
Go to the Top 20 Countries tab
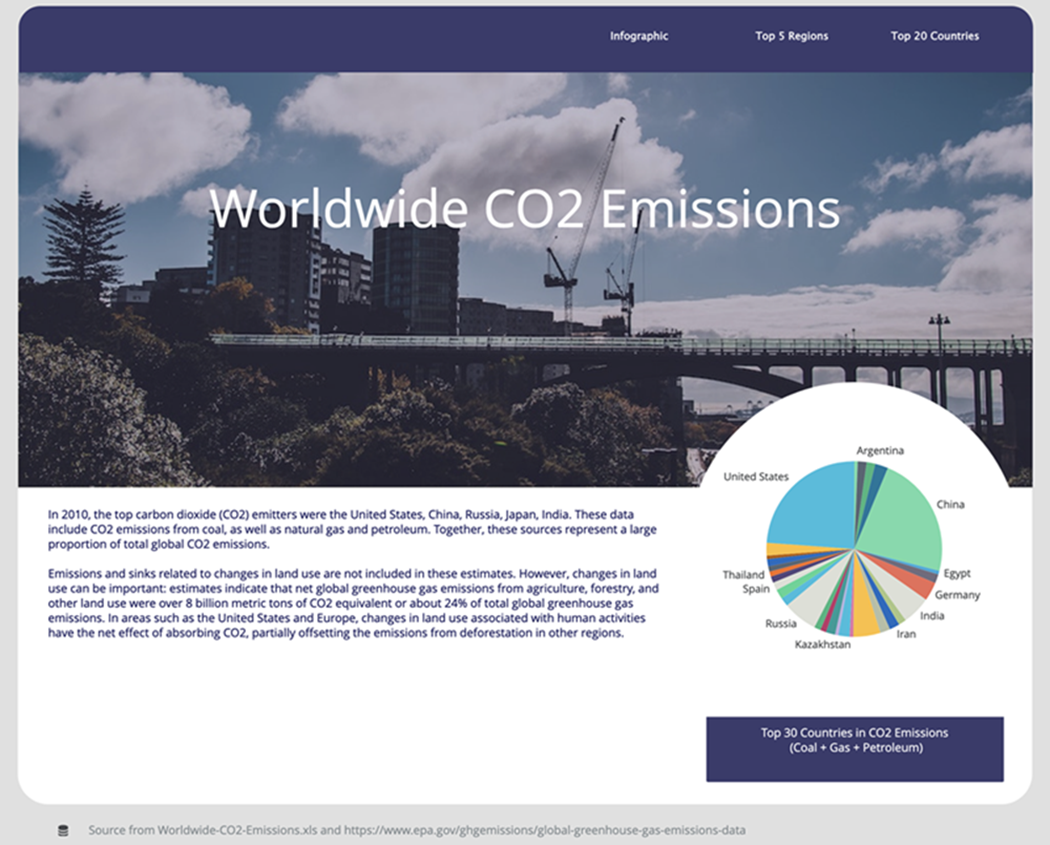click(934, 36)
